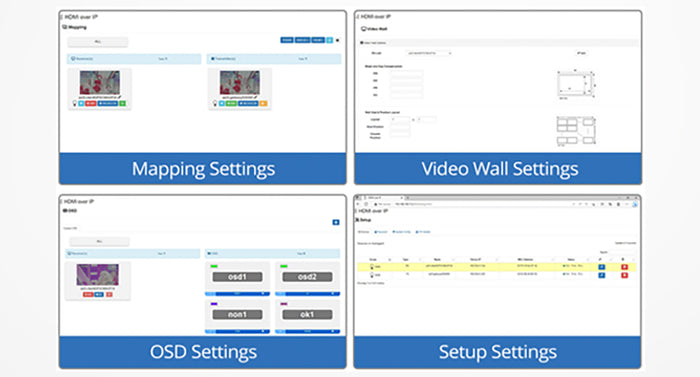Open the third tab link under the Setup heading

(x=401, y=232)
